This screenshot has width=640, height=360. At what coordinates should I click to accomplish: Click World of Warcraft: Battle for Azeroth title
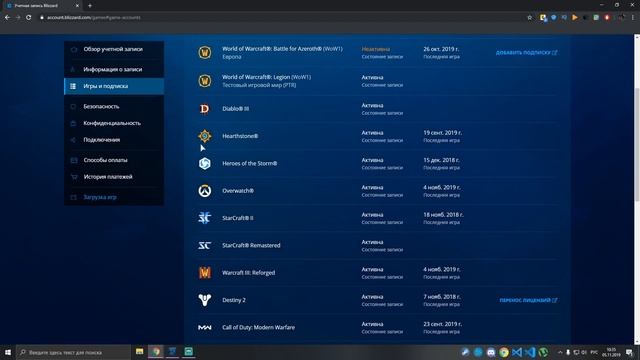pyautogui.click(x=282, y=49)
